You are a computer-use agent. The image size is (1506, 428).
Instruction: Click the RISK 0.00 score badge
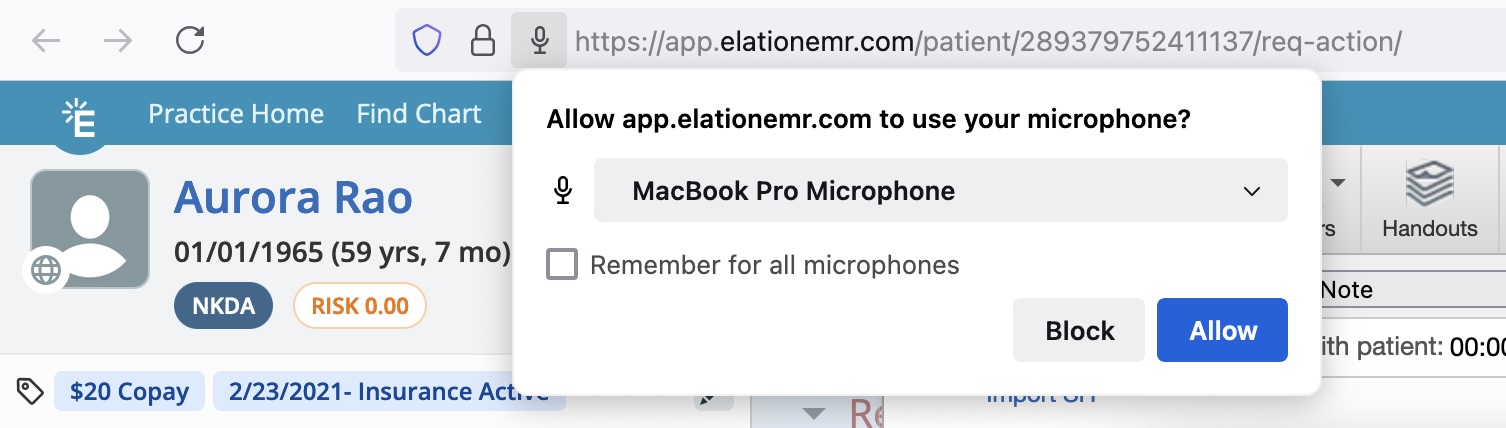point(360,306)
